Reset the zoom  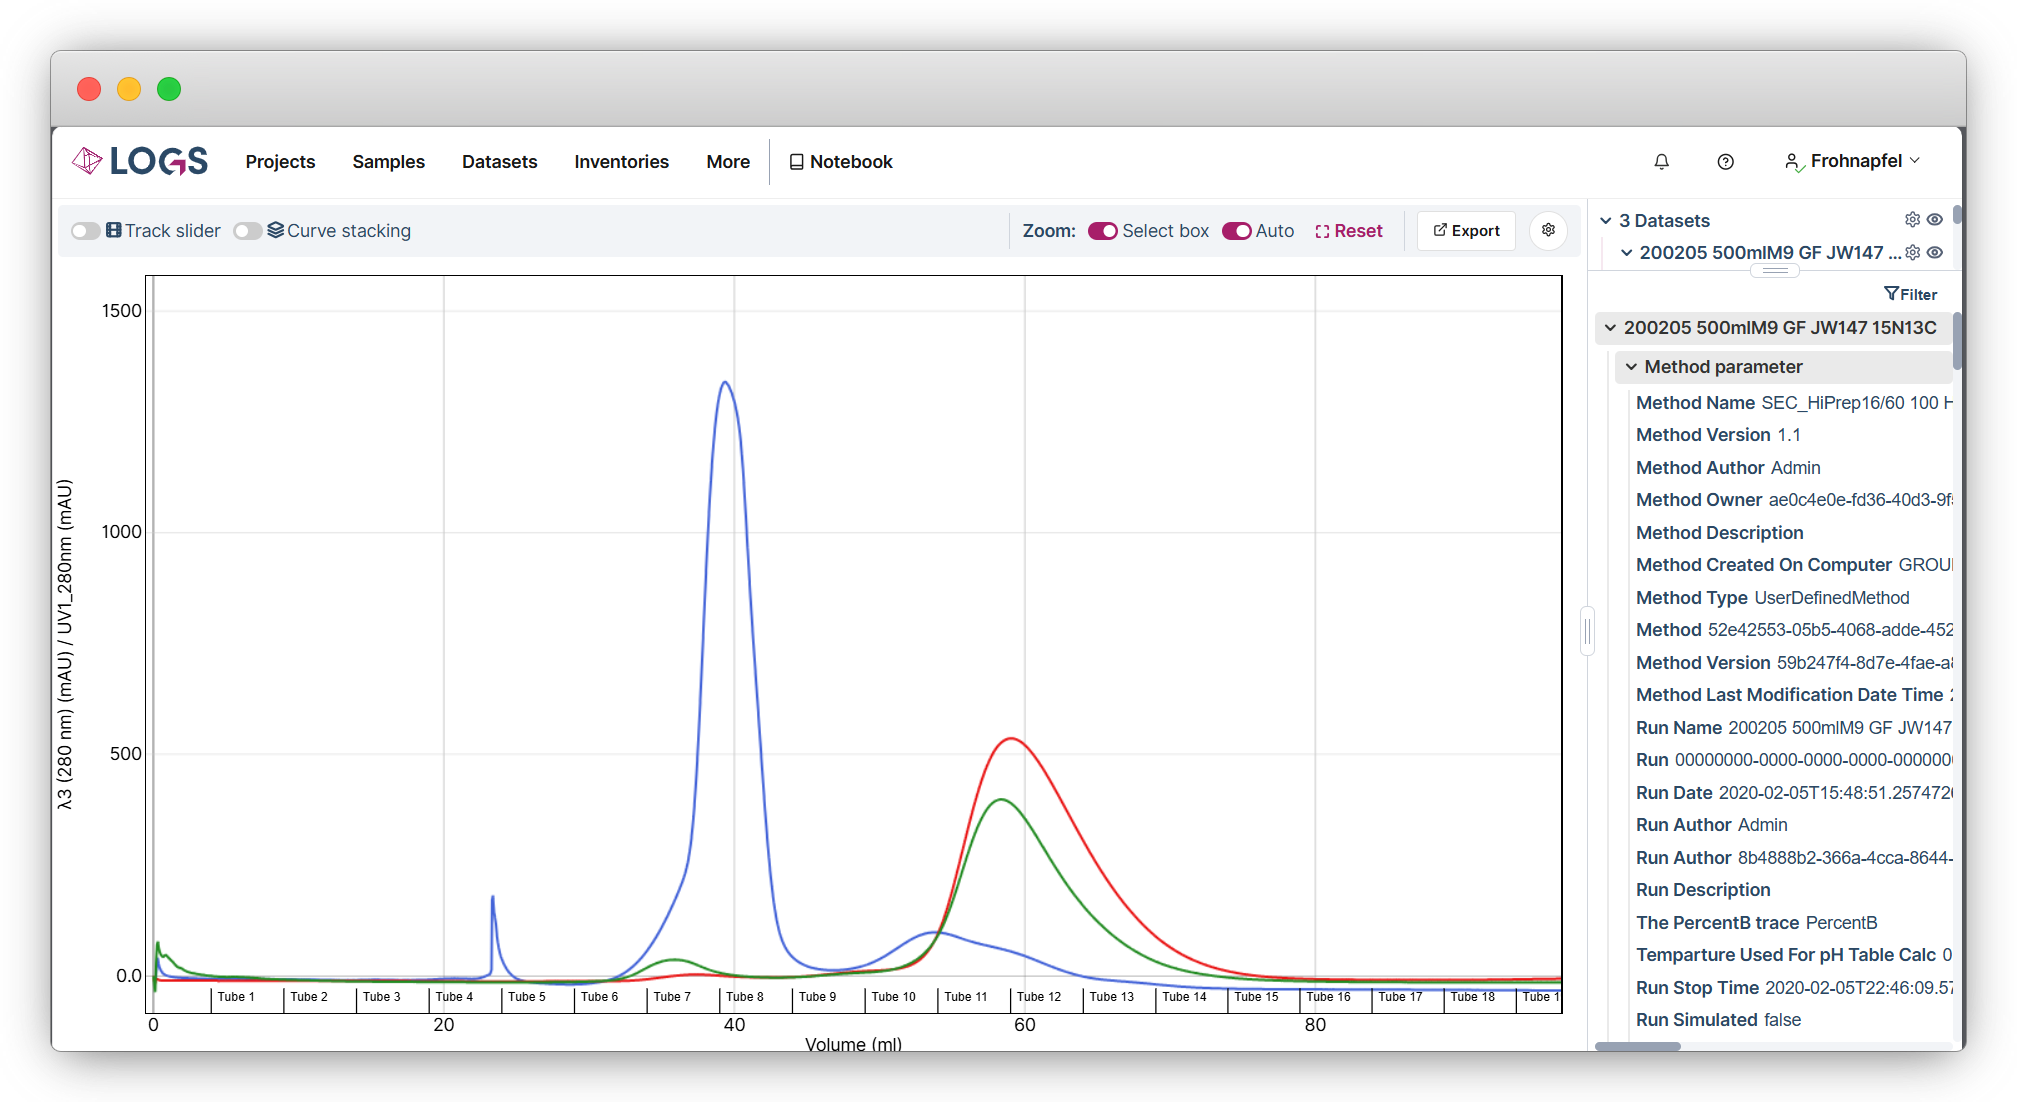[x=1348, y=231]
